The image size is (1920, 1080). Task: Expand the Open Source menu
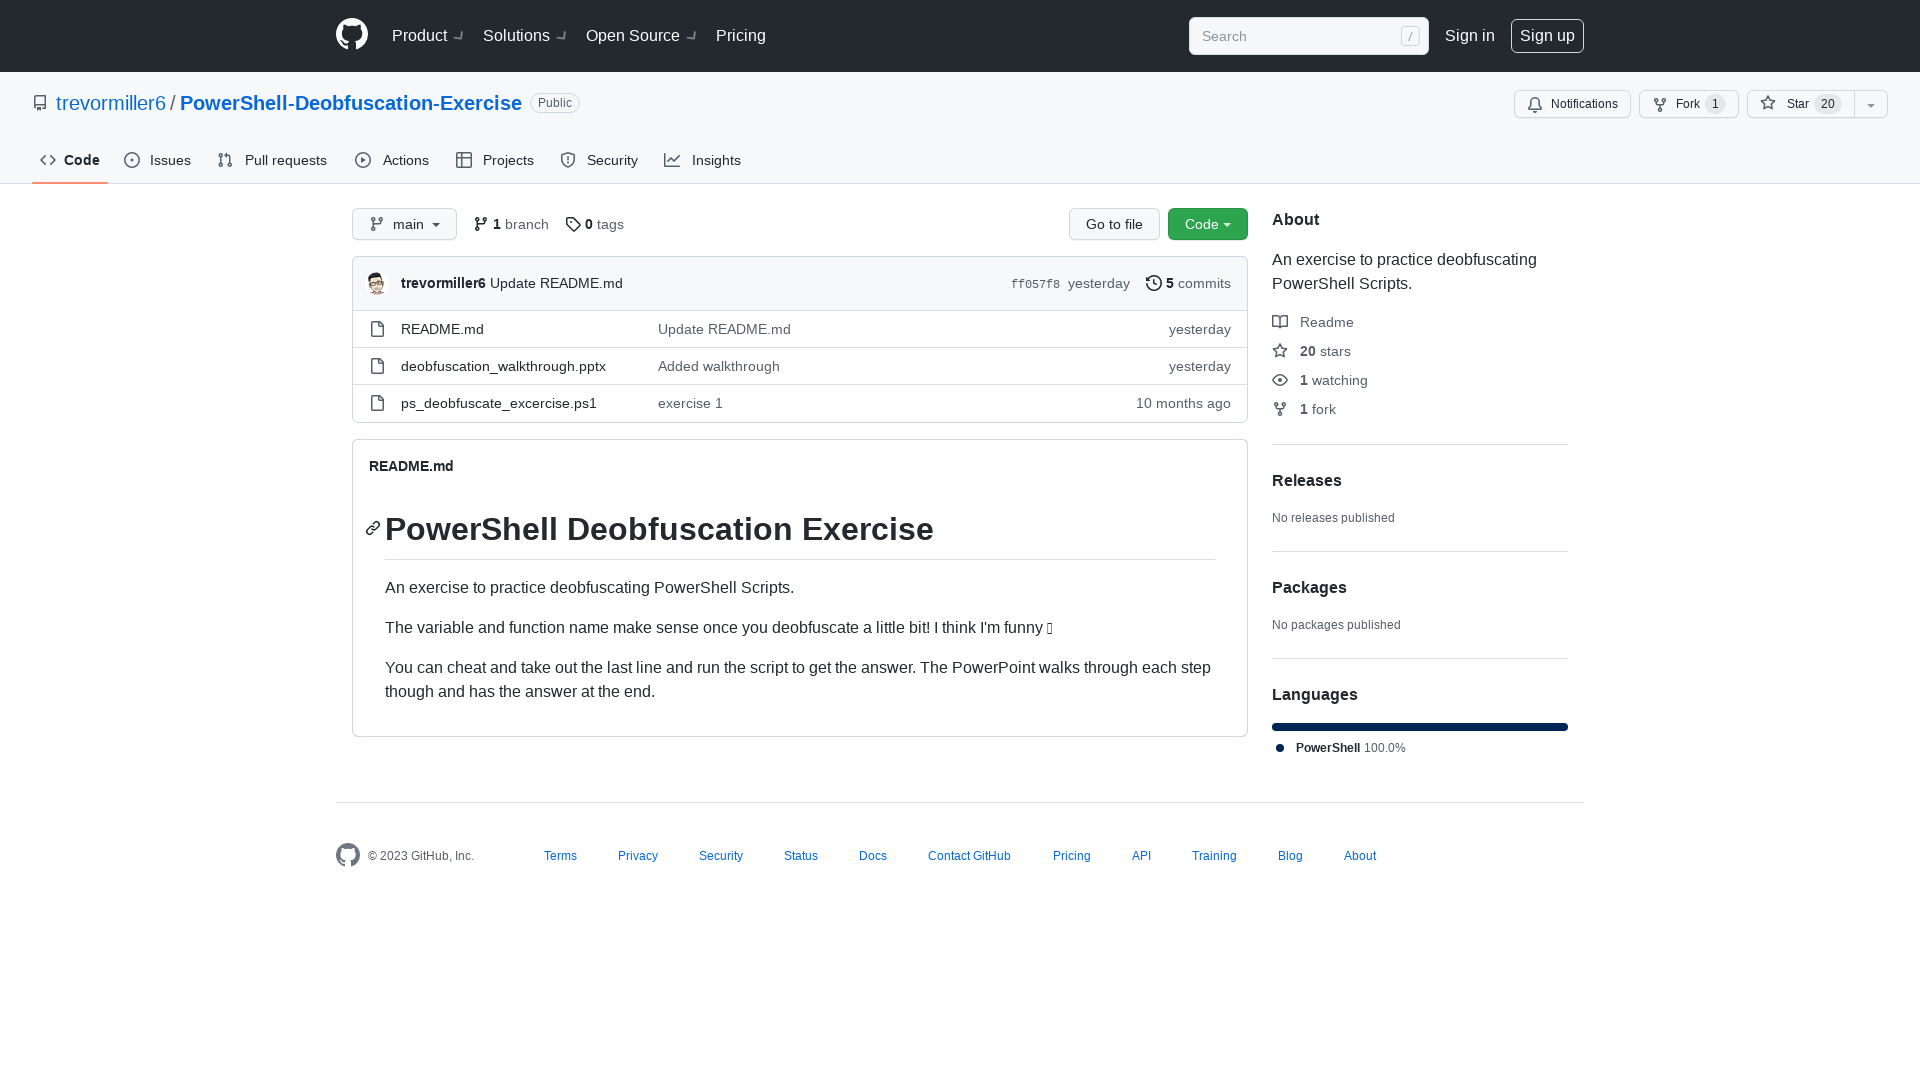[641, 36]
